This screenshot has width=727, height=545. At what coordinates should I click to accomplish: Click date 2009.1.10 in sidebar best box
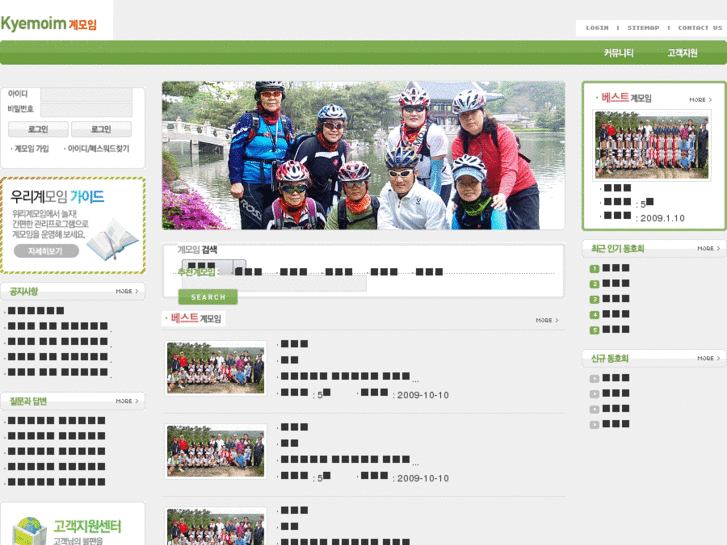click(x=662, y=218)
